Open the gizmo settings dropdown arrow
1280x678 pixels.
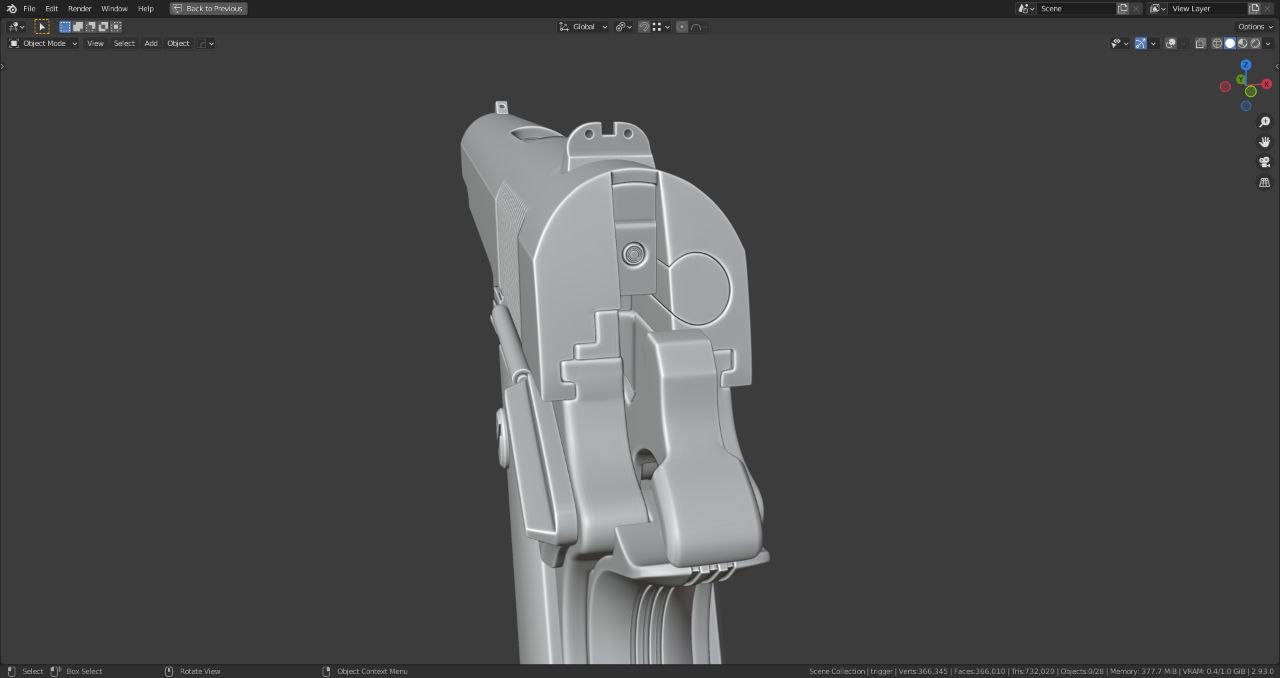pos(1153,43)
